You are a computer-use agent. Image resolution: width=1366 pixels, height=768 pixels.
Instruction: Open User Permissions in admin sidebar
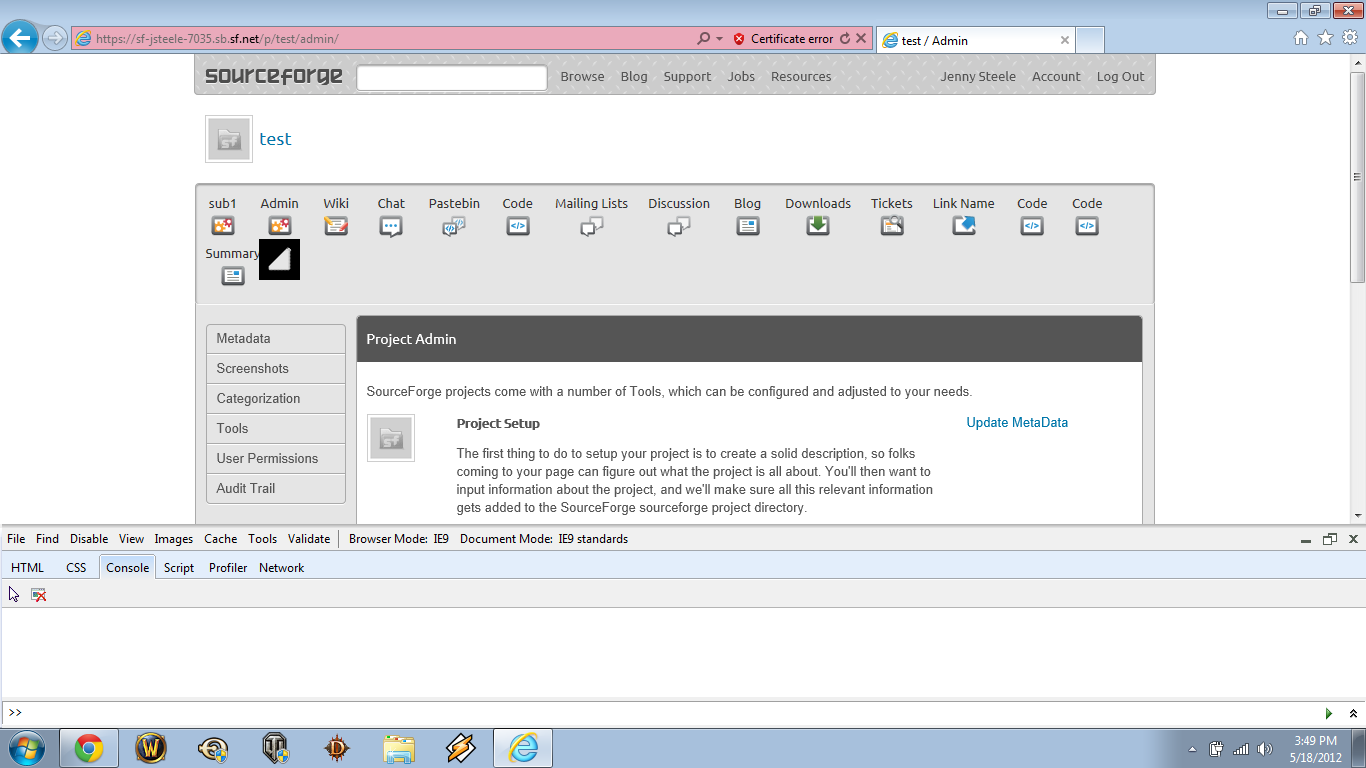click(x=267, y=458)
